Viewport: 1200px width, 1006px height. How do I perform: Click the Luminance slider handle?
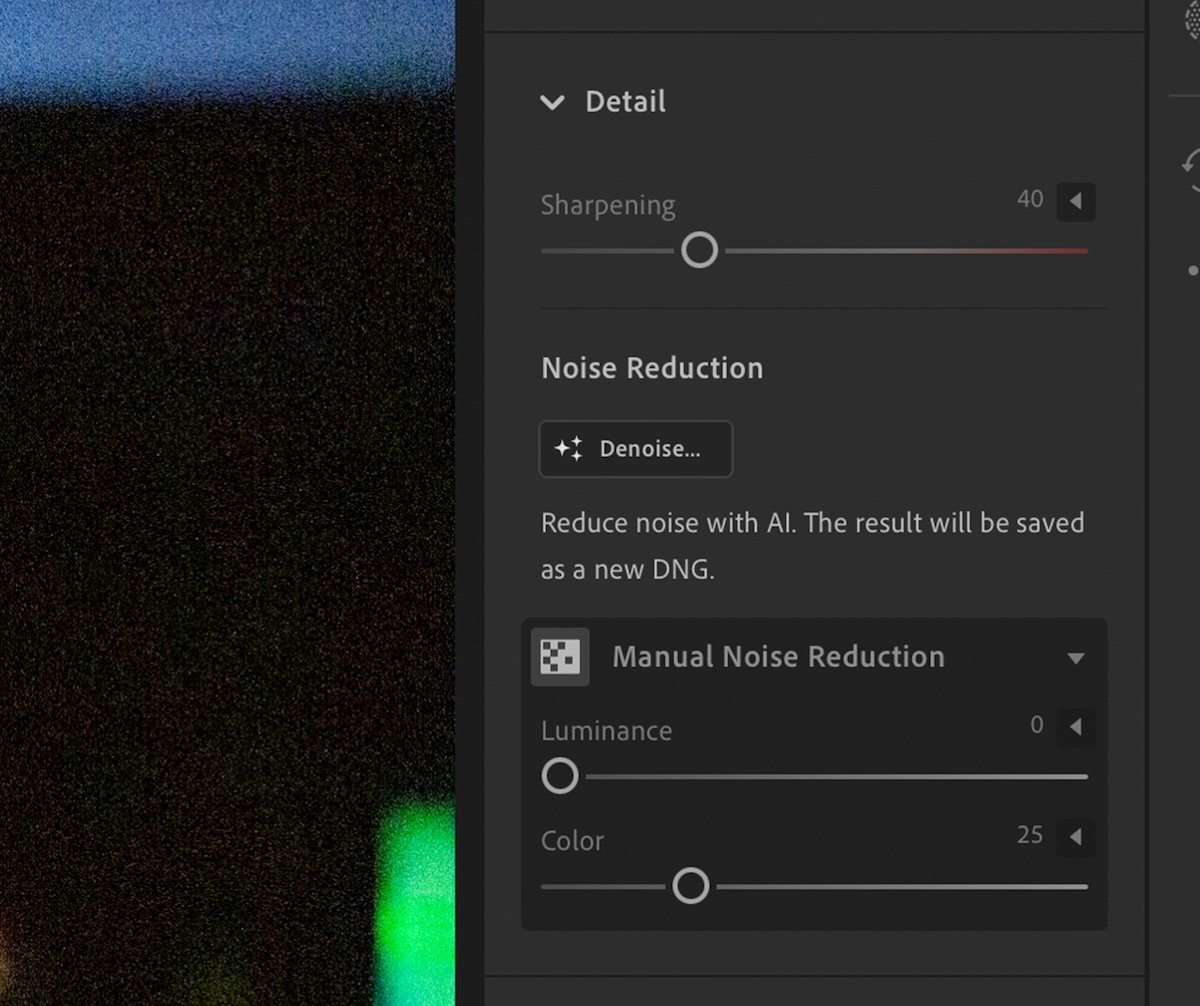pos(560,776)
